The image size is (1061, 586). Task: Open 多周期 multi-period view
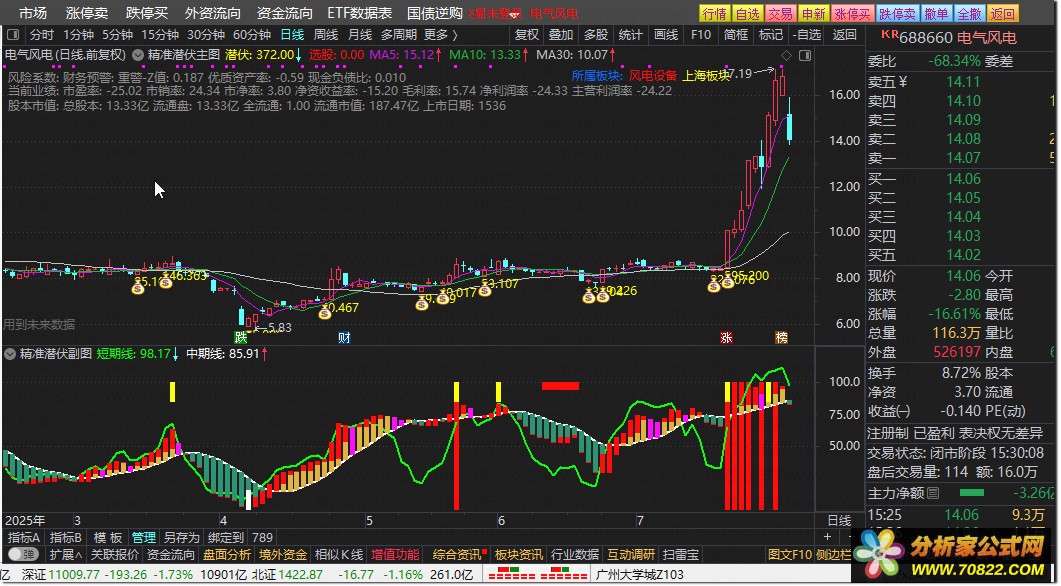click(399, 35)
